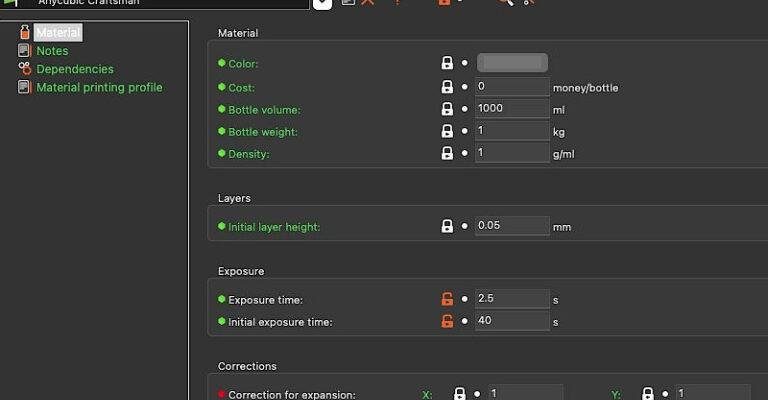Open the Dependencies settings page
Viewport: 768px width, 400px height.
tap(75, 69)
